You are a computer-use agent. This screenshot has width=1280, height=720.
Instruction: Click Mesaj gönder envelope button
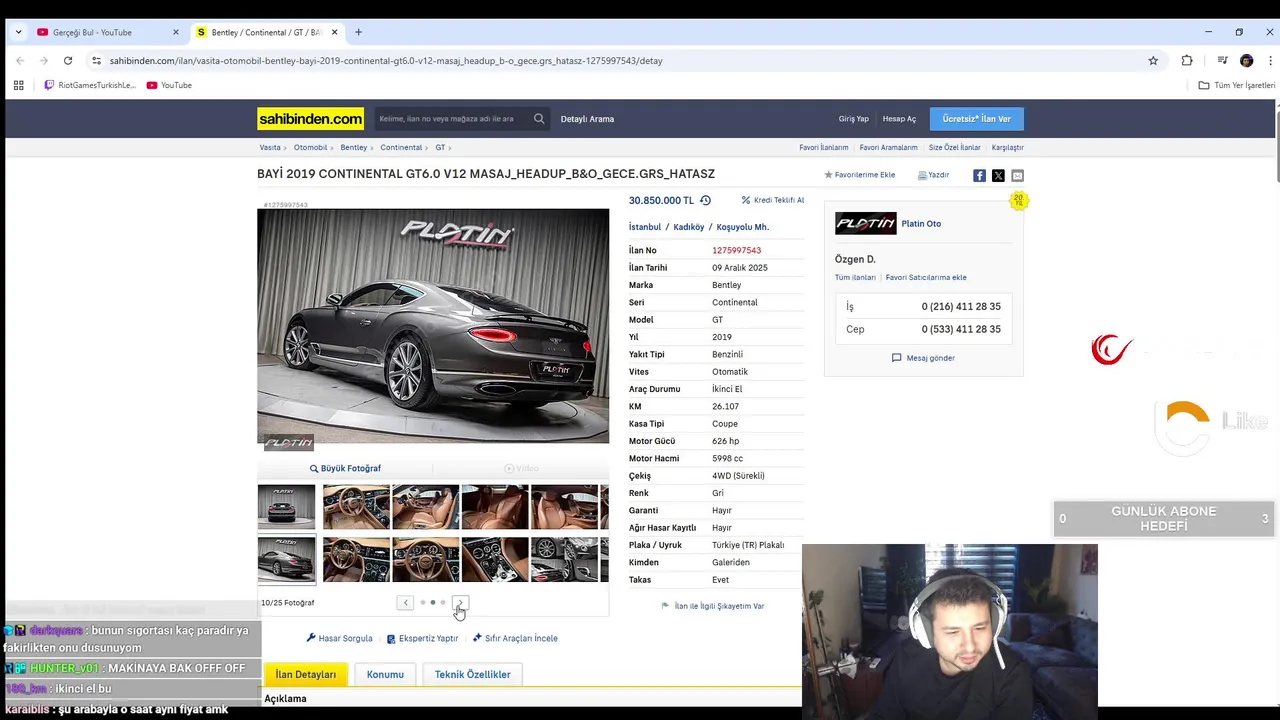(923, 358)
